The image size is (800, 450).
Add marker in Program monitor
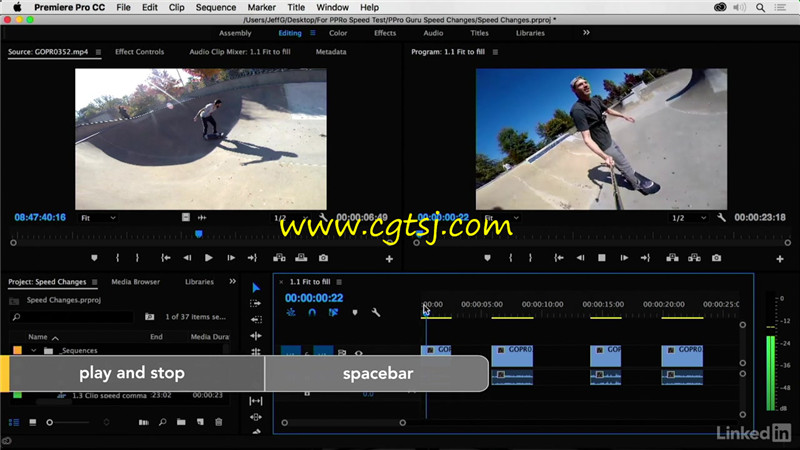point(487,258)
